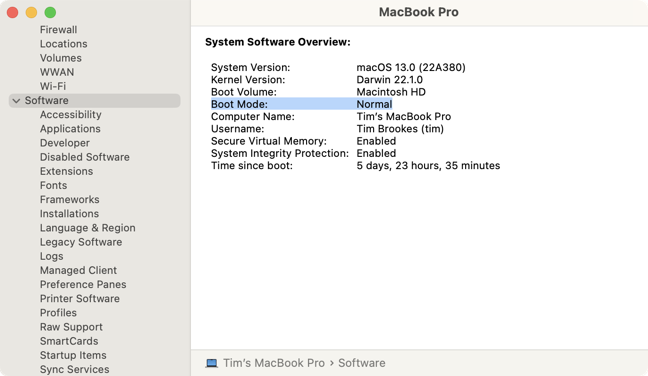Open Printer Software entry
Image resolution: width=648 pixels, height=376 pixels.
coord(80,298)
